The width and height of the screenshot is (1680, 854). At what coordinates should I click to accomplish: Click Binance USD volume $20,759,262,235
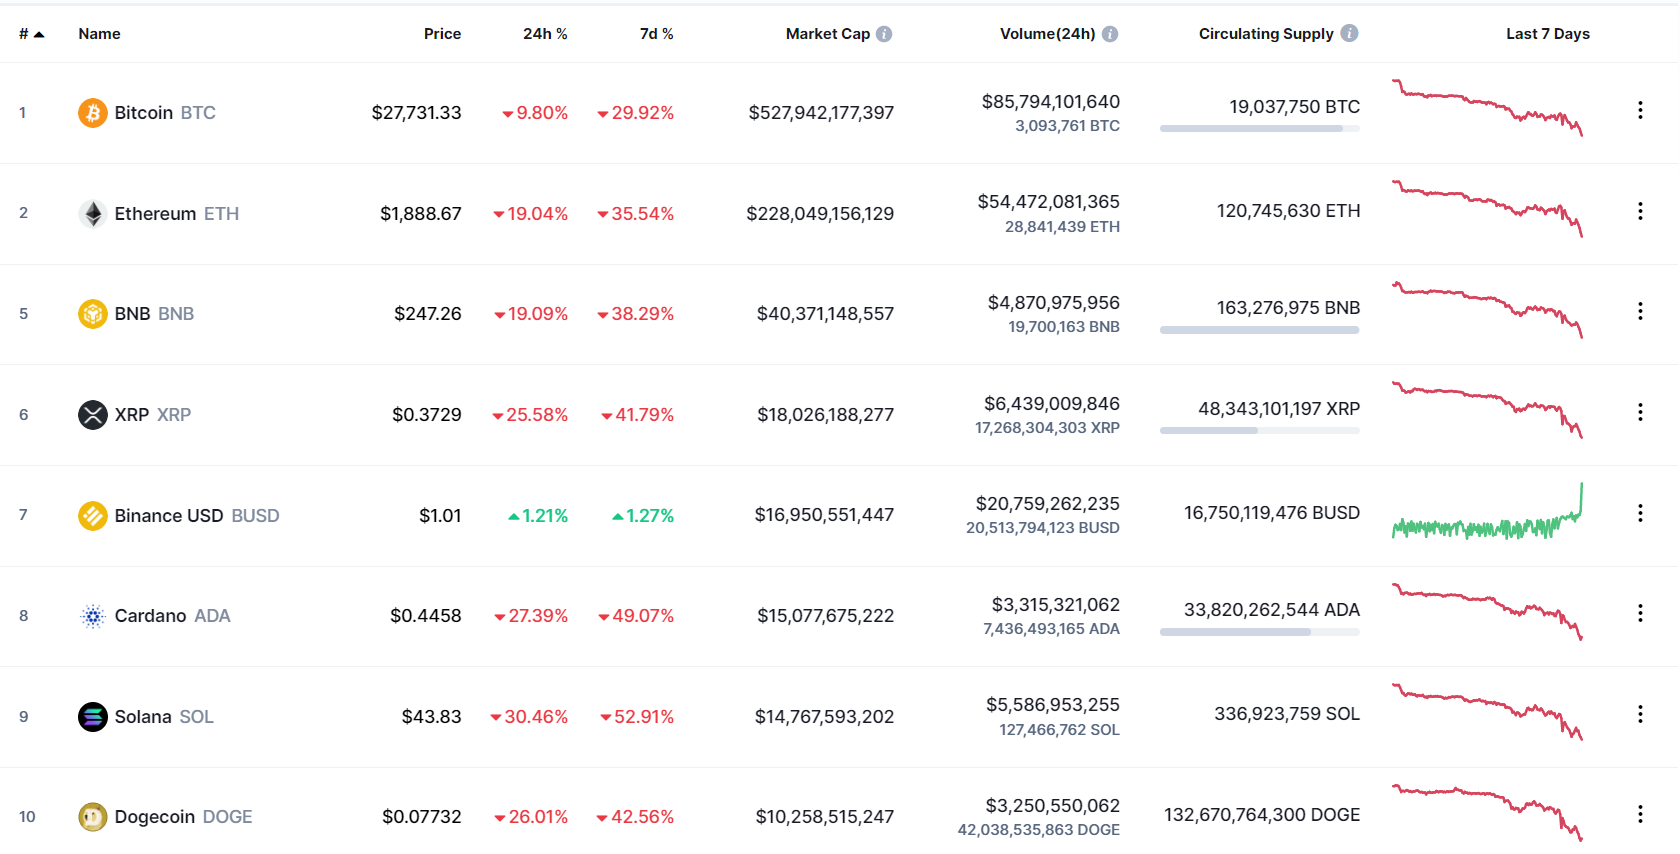click(x=1047, y=504)
